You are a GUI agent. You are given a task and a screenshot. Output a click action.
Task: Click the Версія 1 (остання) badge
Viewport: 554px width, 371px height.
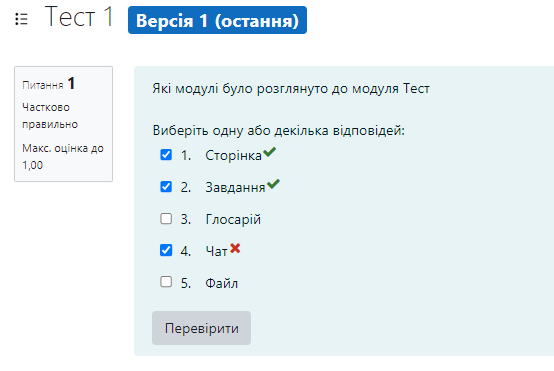217,20
